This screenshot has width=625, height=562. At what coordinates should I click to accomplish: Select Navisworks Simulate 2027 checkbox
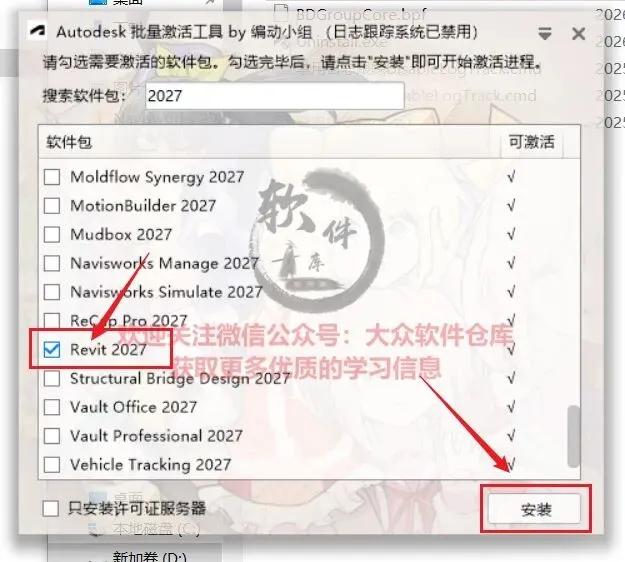pyautogui.click(x=52, y=292)
